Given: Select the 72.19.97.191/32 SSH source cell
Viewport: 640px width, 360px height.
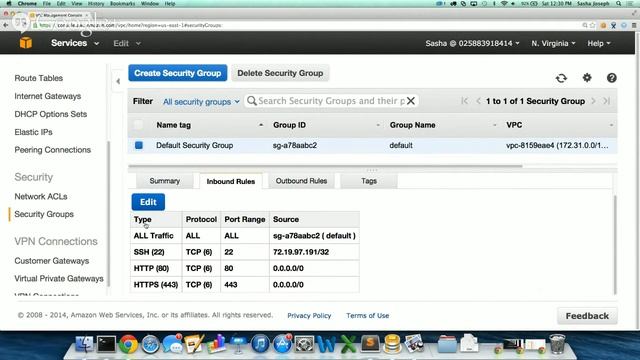Looking at the screenshot, I should pyautogui.click(x=314, y=252).
